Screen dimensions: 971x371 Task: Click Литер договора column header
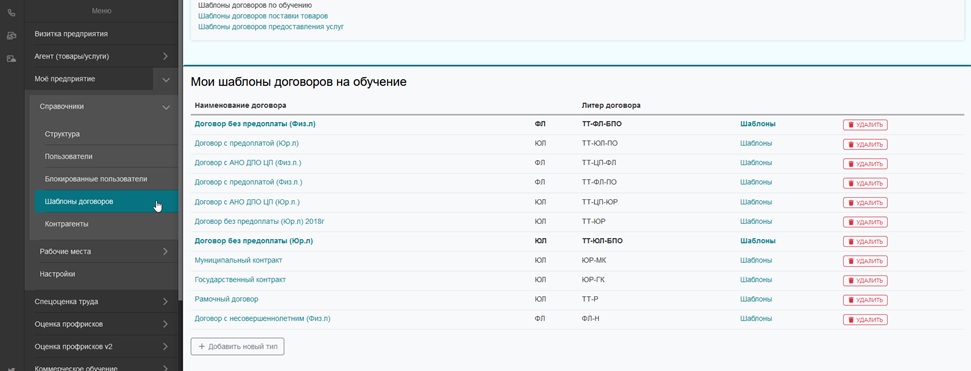pyautogui.click(x=611, y=105)
